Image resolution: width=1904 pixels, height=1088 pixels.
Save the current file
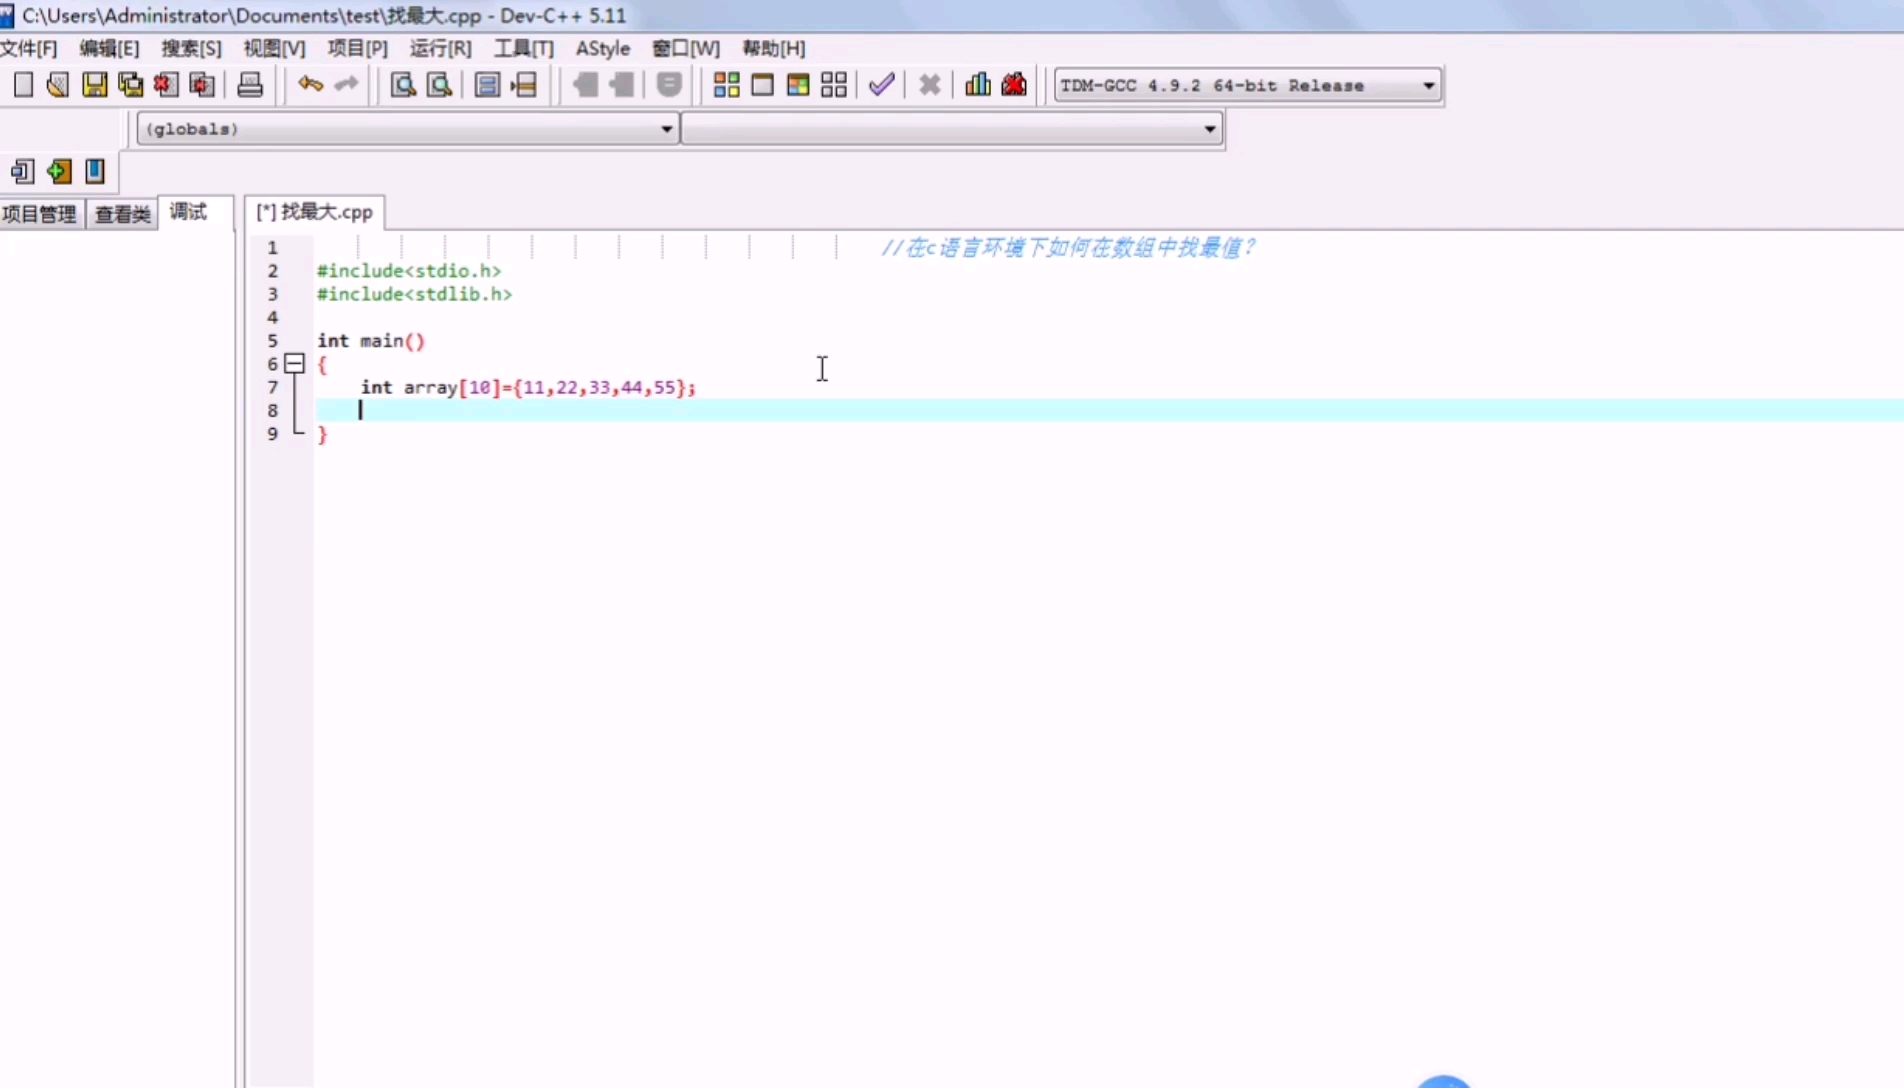click(x=94, y=85)
